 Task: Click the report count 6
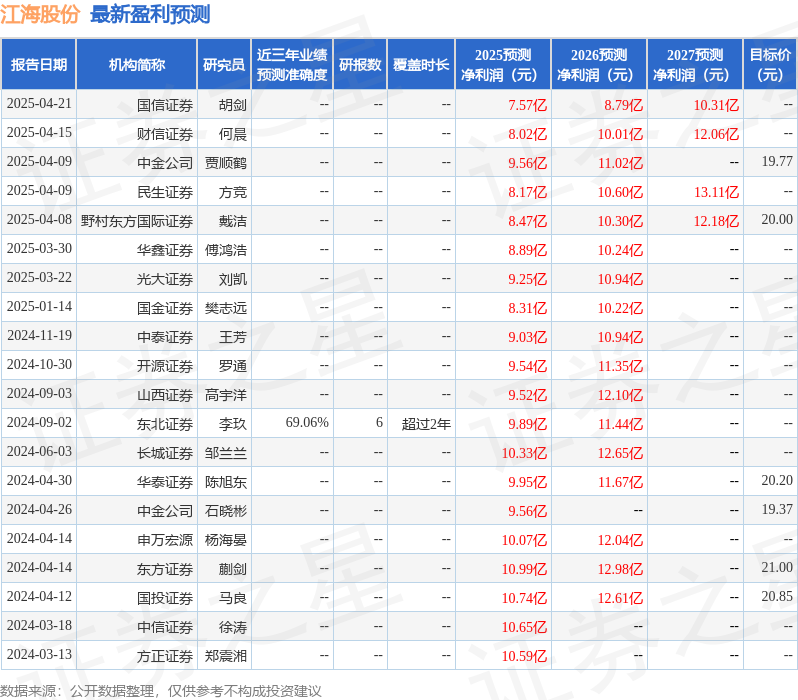pyautogui.click(x=379, y=423)
